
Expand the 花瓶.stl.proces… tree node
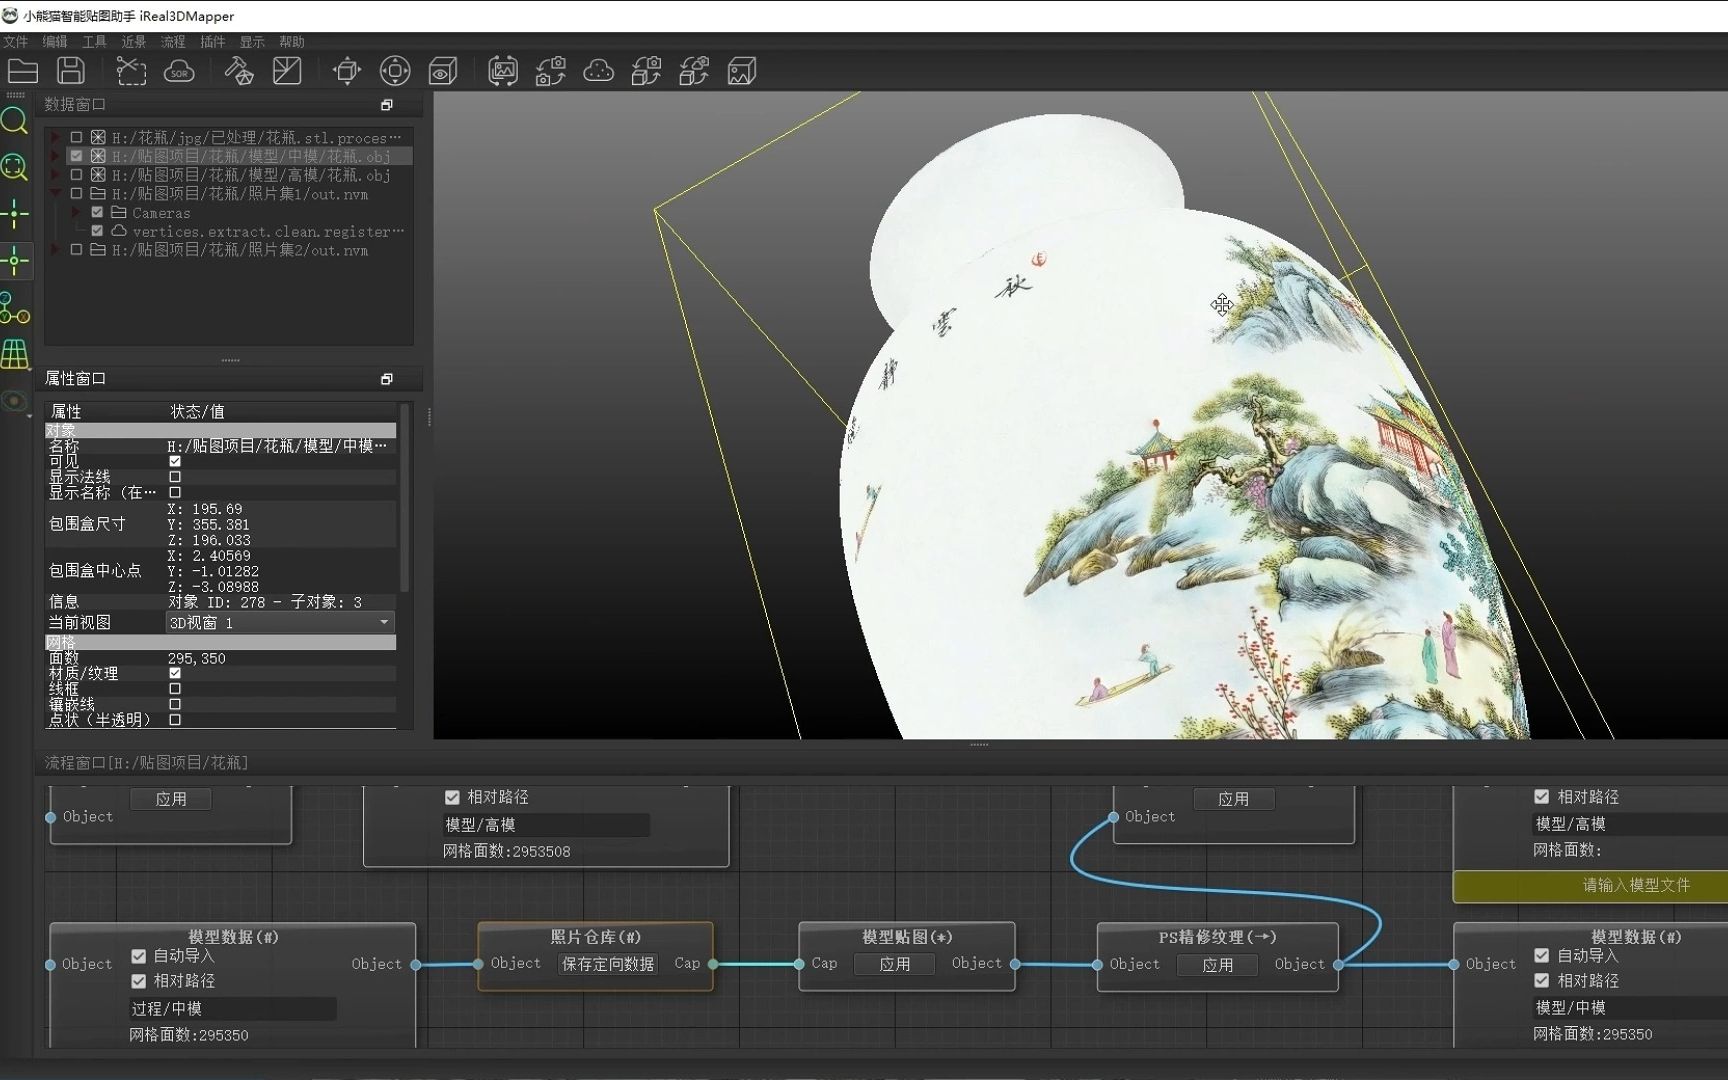pyautogui.click(x=56, y=137)
